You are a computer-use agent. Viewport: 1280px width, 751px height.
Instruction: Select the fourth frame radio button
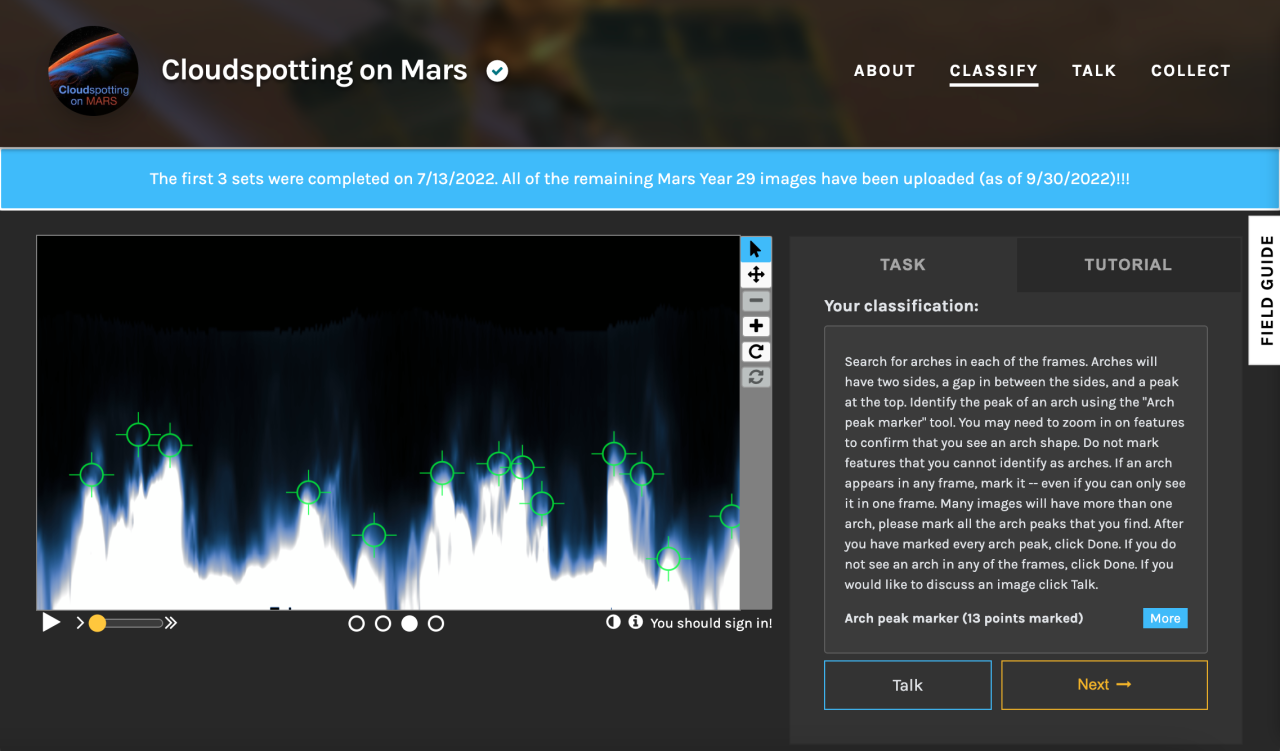pyautogui.click(x=436, y=623)
